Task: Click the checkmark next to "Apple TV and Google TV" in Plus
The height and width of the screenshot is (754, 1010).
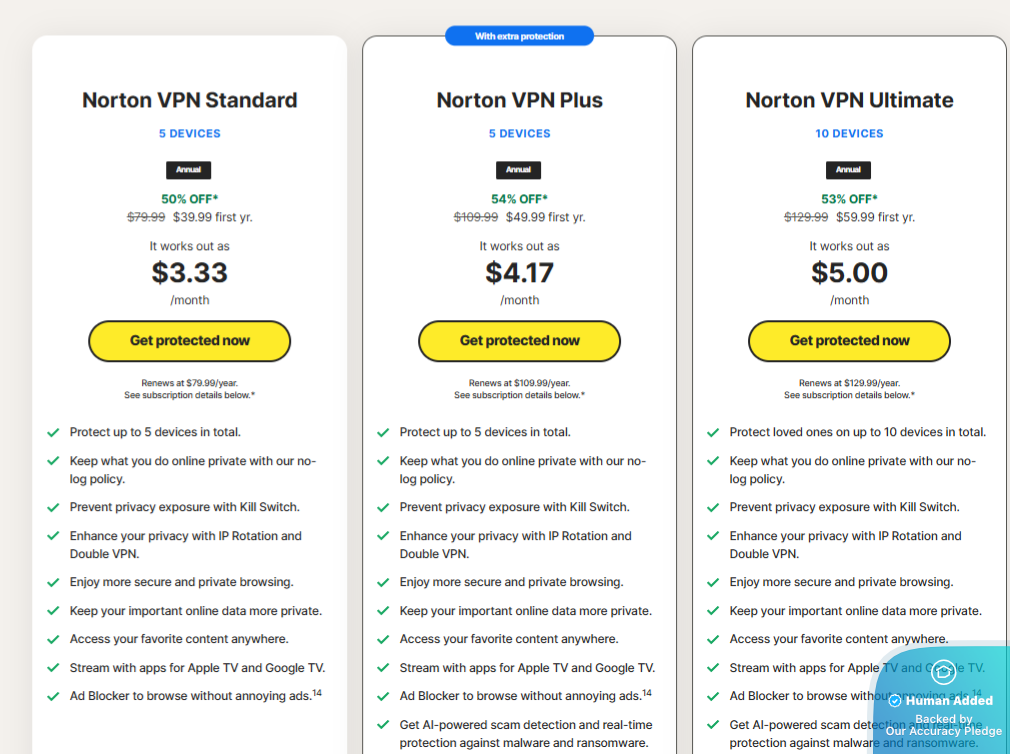Action: (383, 668)
